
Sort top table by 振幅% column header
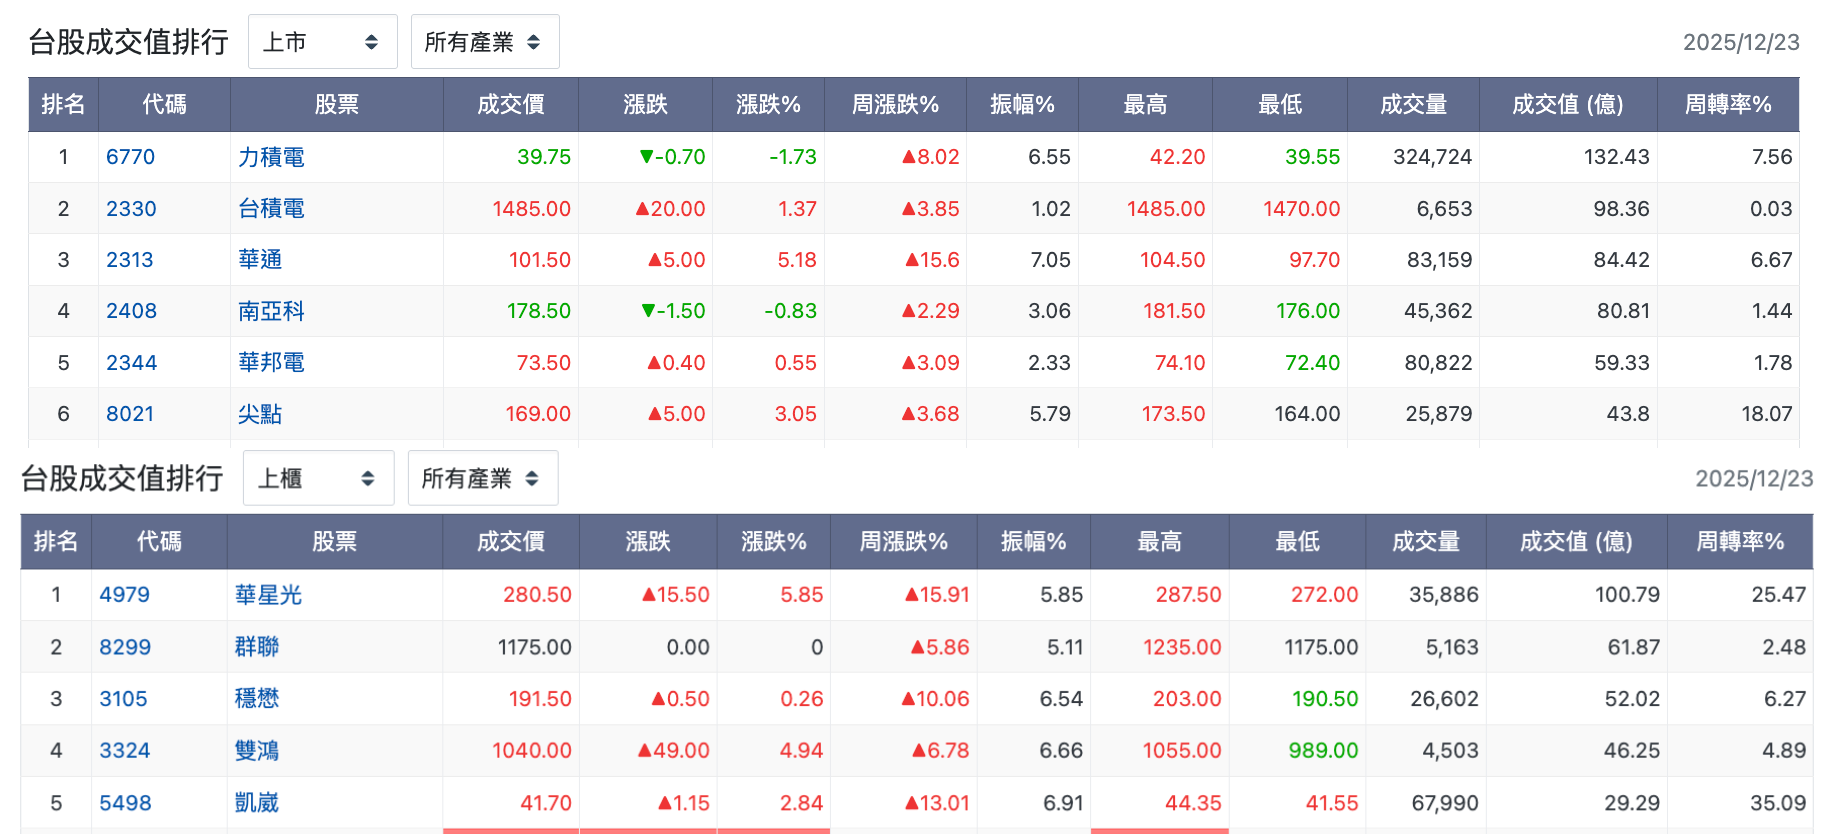click(1022, 104)
